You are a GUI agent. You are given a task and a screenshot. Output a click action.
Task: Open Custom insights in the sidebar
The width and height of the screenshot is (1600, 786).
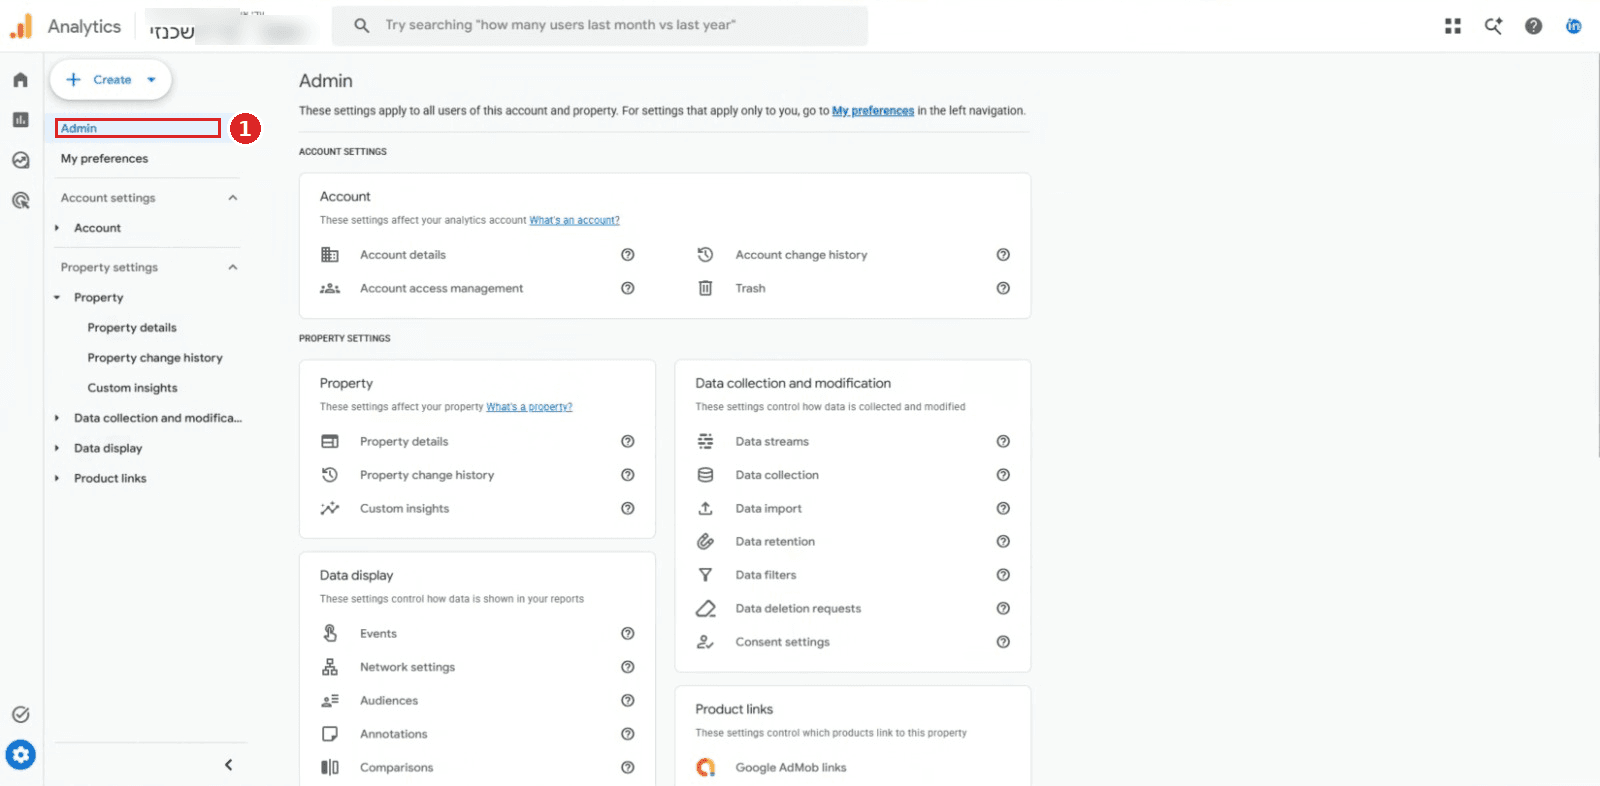(x=132, y=388)
